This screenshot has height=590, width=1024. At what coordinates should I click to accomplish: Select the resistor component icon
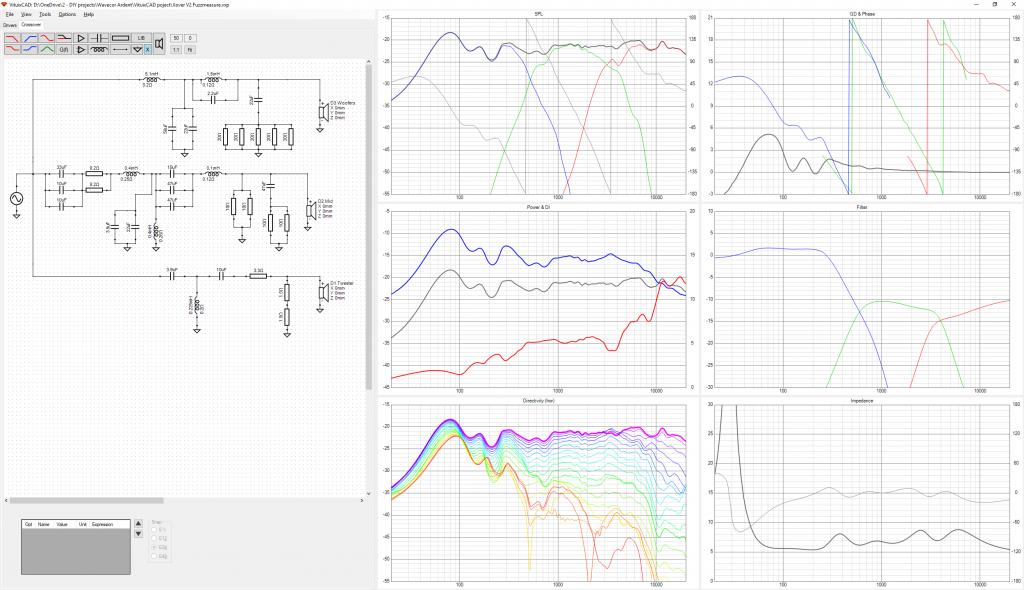pos(120,38)
